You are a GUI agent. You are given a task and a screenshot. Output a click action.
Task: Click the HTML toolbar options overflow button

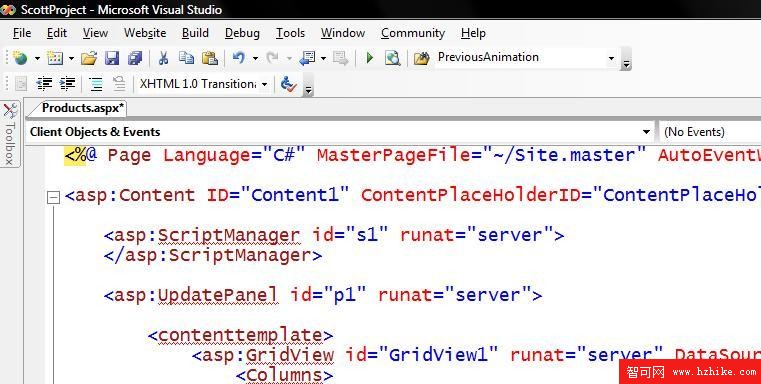click(x=307, y=85)
